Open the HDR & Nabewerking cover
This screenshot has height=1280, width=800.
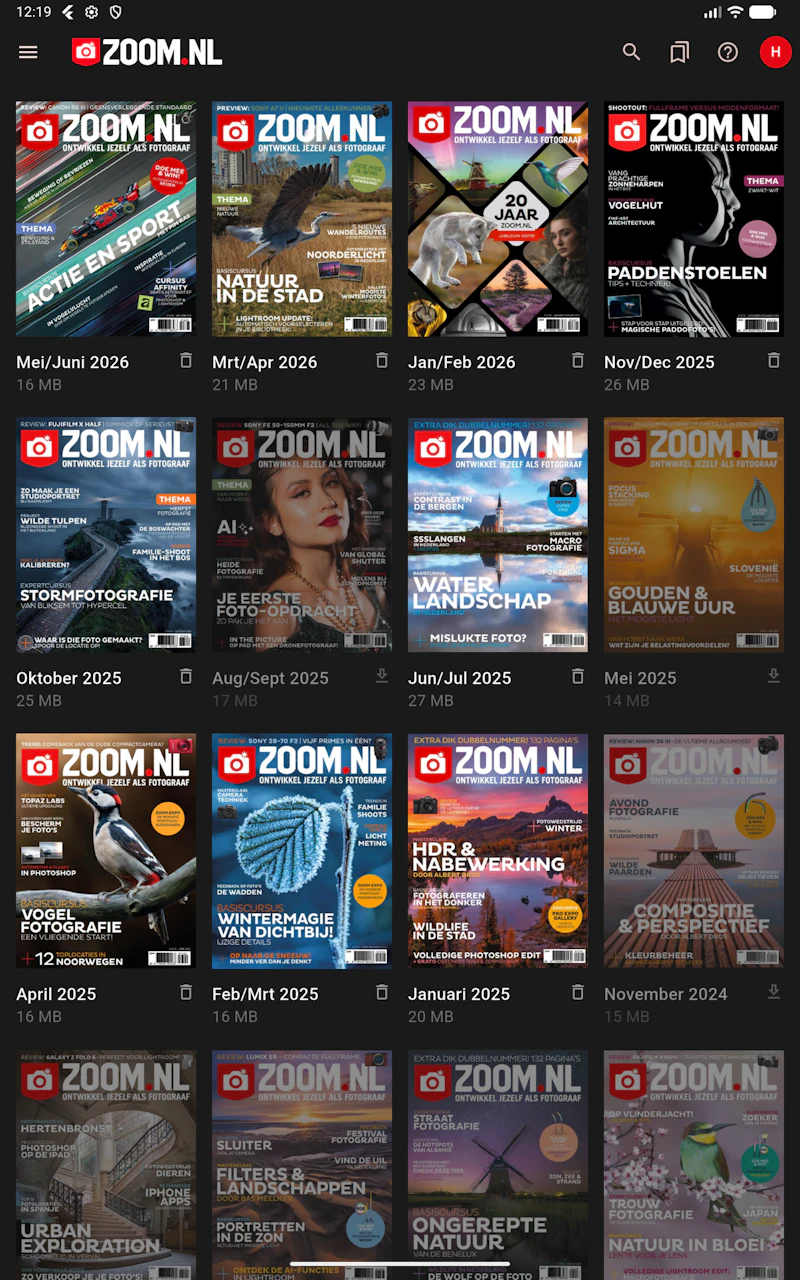(x=498, y=851)
